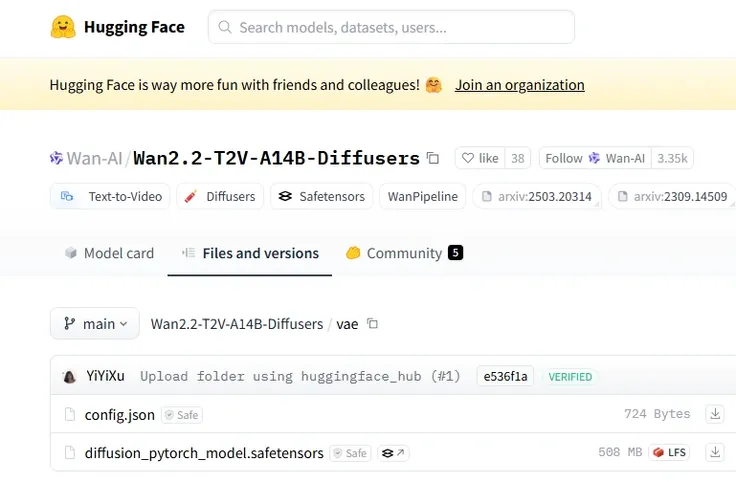
Task: Click the Text-to-Video tag
Action: click(x=110, y=196)
